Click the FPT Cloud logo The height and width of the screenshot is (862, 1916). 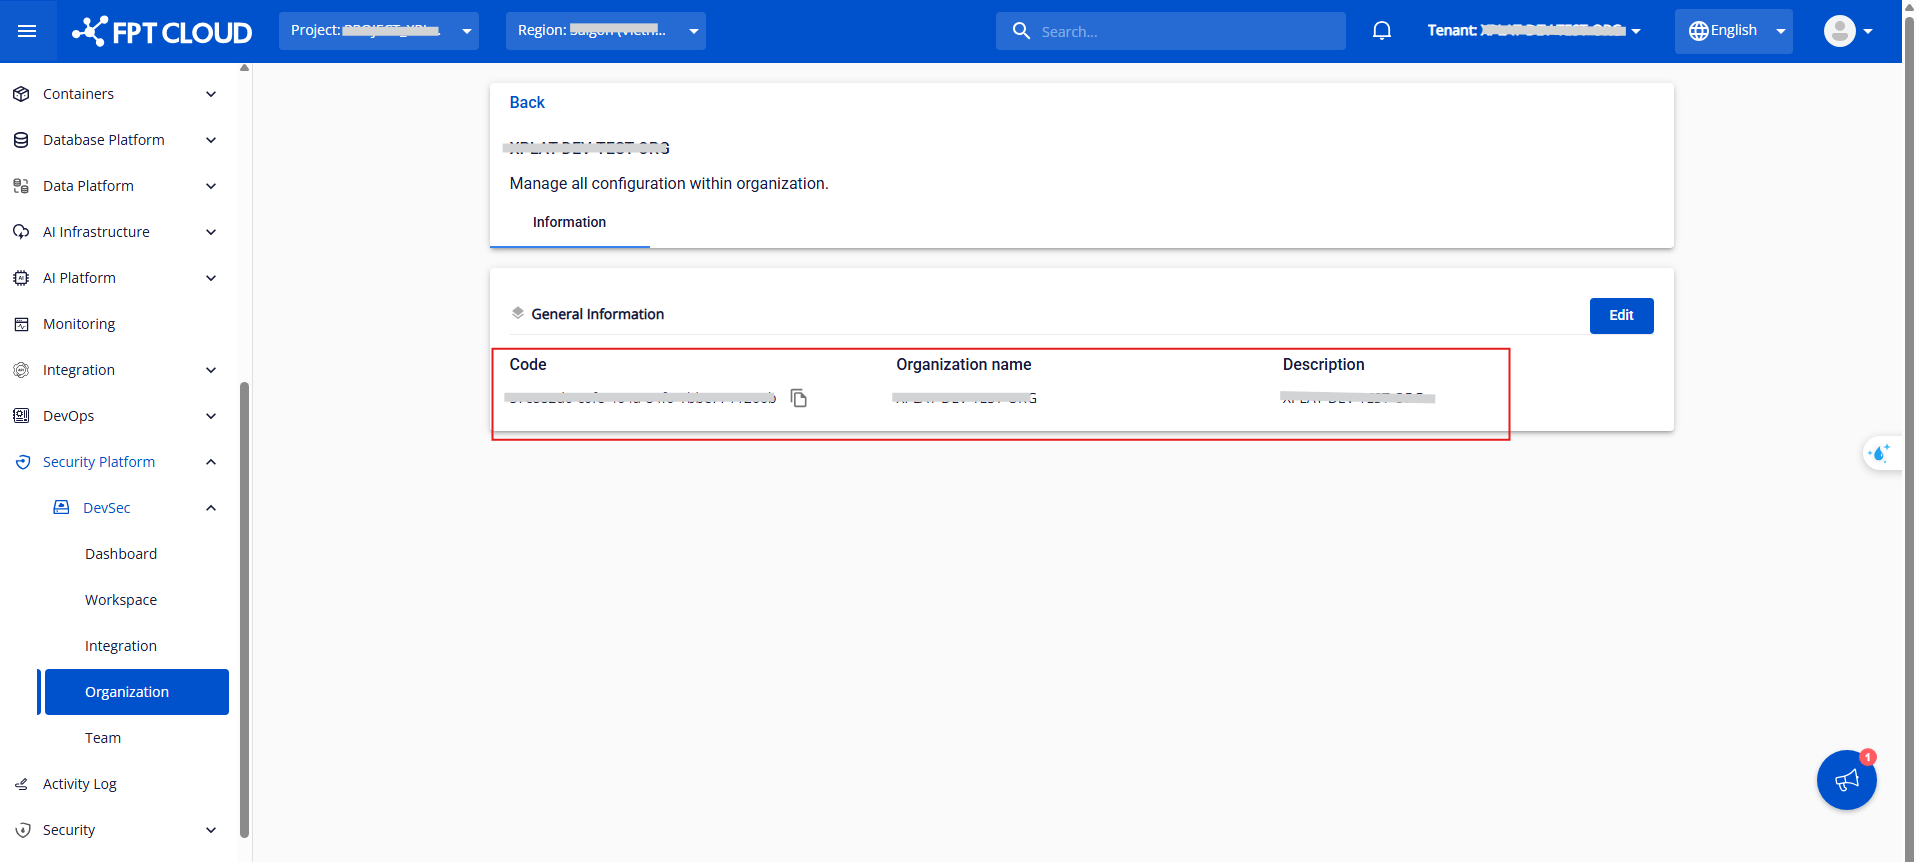click(x=162, y=32)
